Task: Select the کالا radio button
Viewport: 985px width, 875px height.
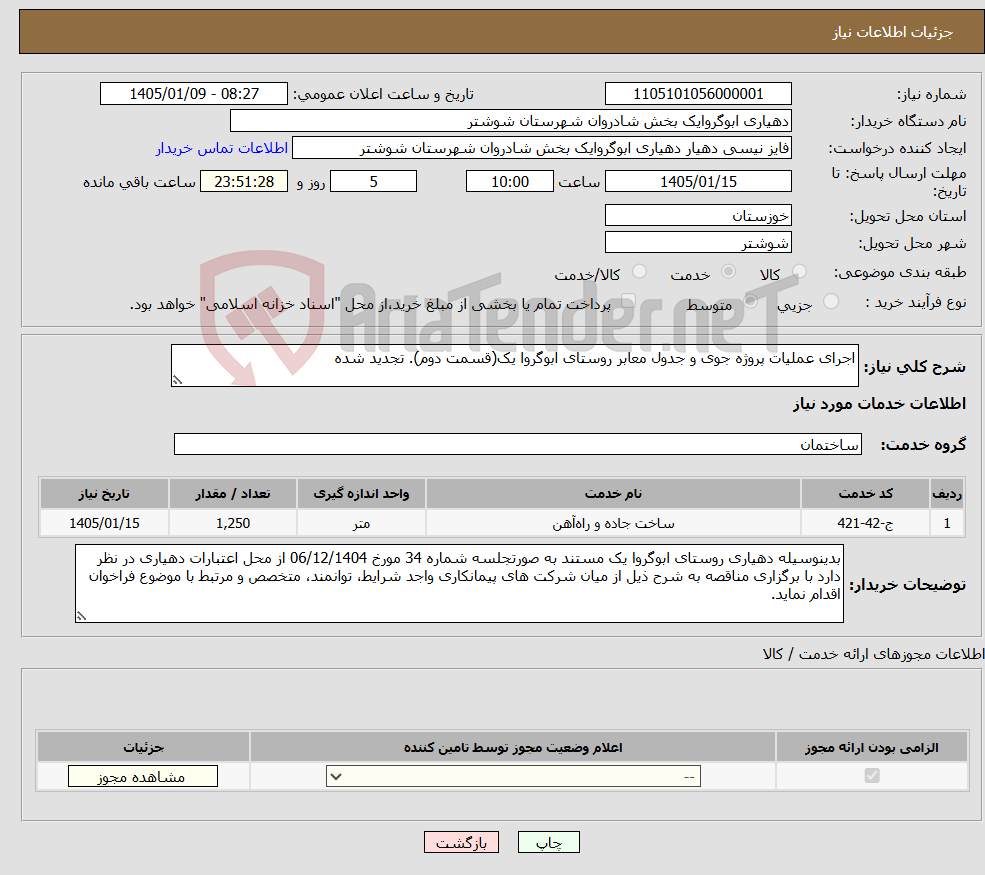Action: [800, 271]
